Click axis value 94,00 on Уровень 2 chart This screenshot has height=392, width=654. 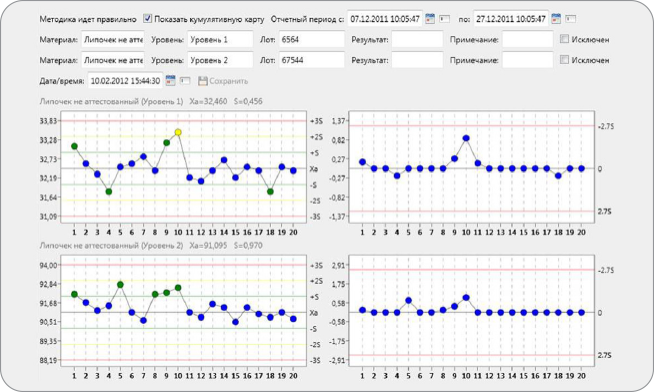(x=48, y=265)
